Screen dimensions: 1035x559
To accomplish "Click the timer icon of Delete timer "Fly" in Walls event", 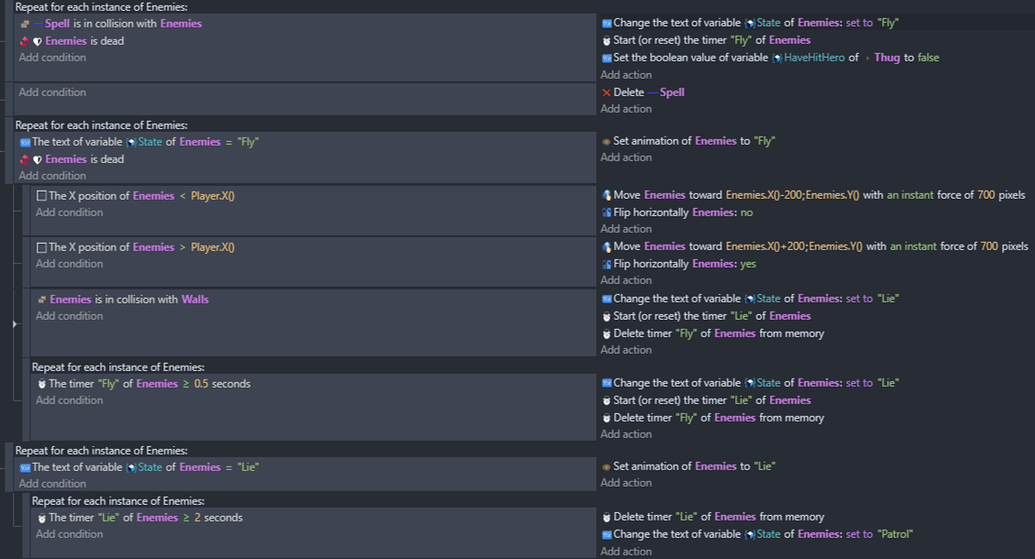I will point(607,334).
